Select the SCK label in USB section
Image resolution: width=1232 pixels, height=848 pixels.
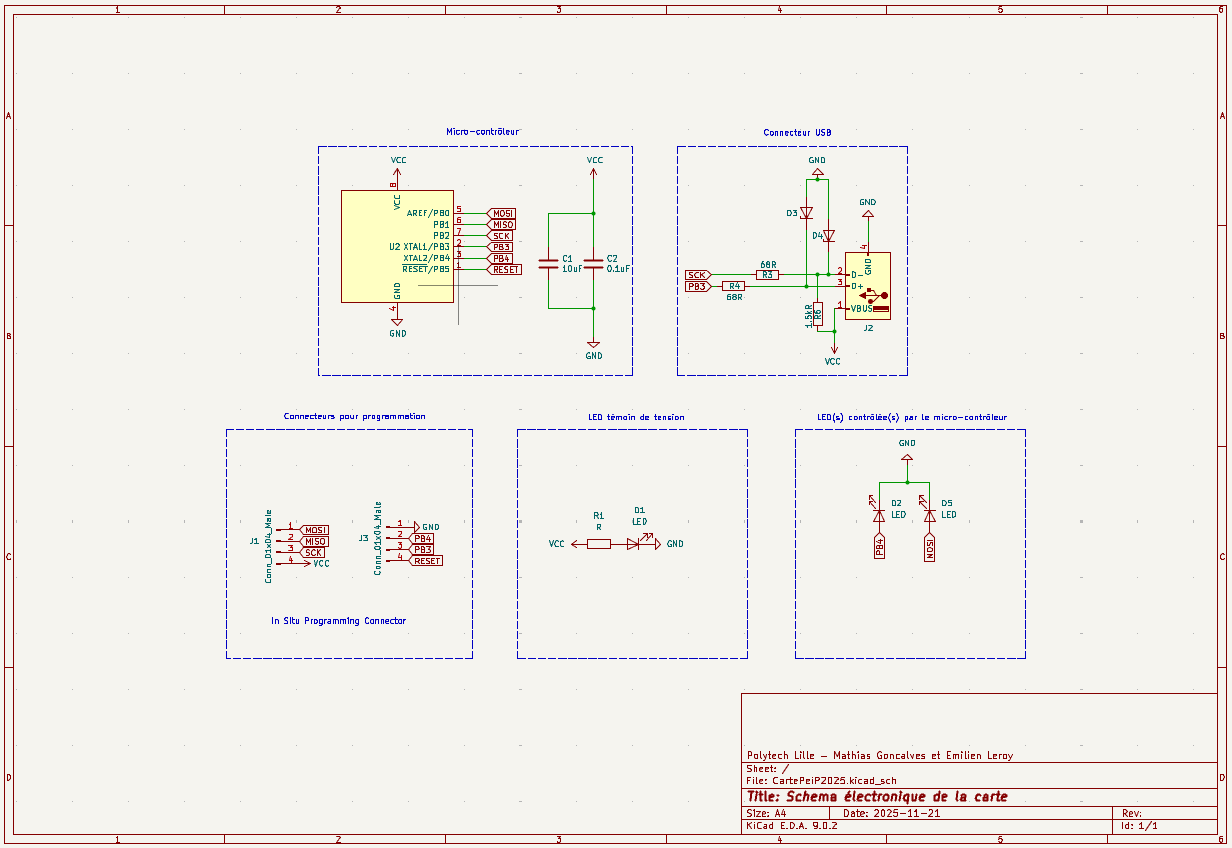(x=697, y=275)
